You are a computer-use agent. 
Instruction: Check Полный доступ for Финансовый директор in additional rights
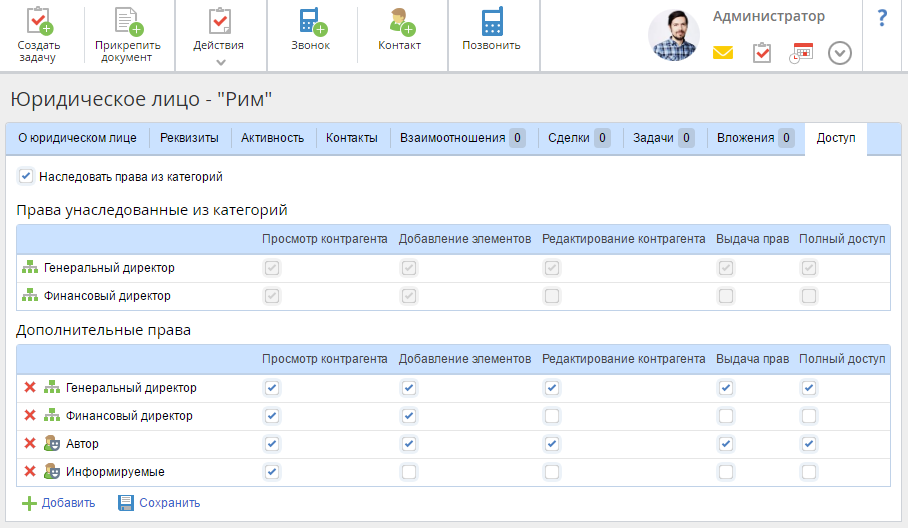coord(808,416)
